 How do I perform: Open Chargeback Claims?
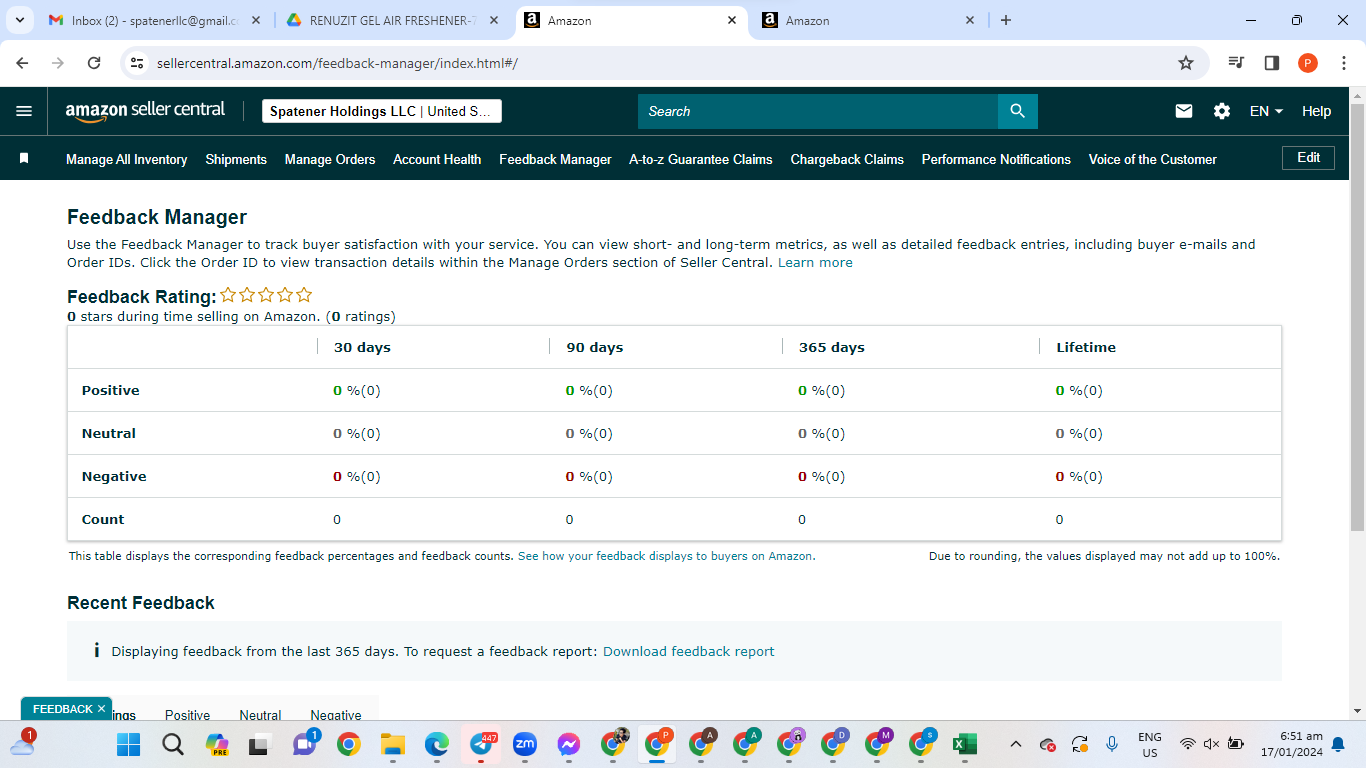(x=847, y=159)
